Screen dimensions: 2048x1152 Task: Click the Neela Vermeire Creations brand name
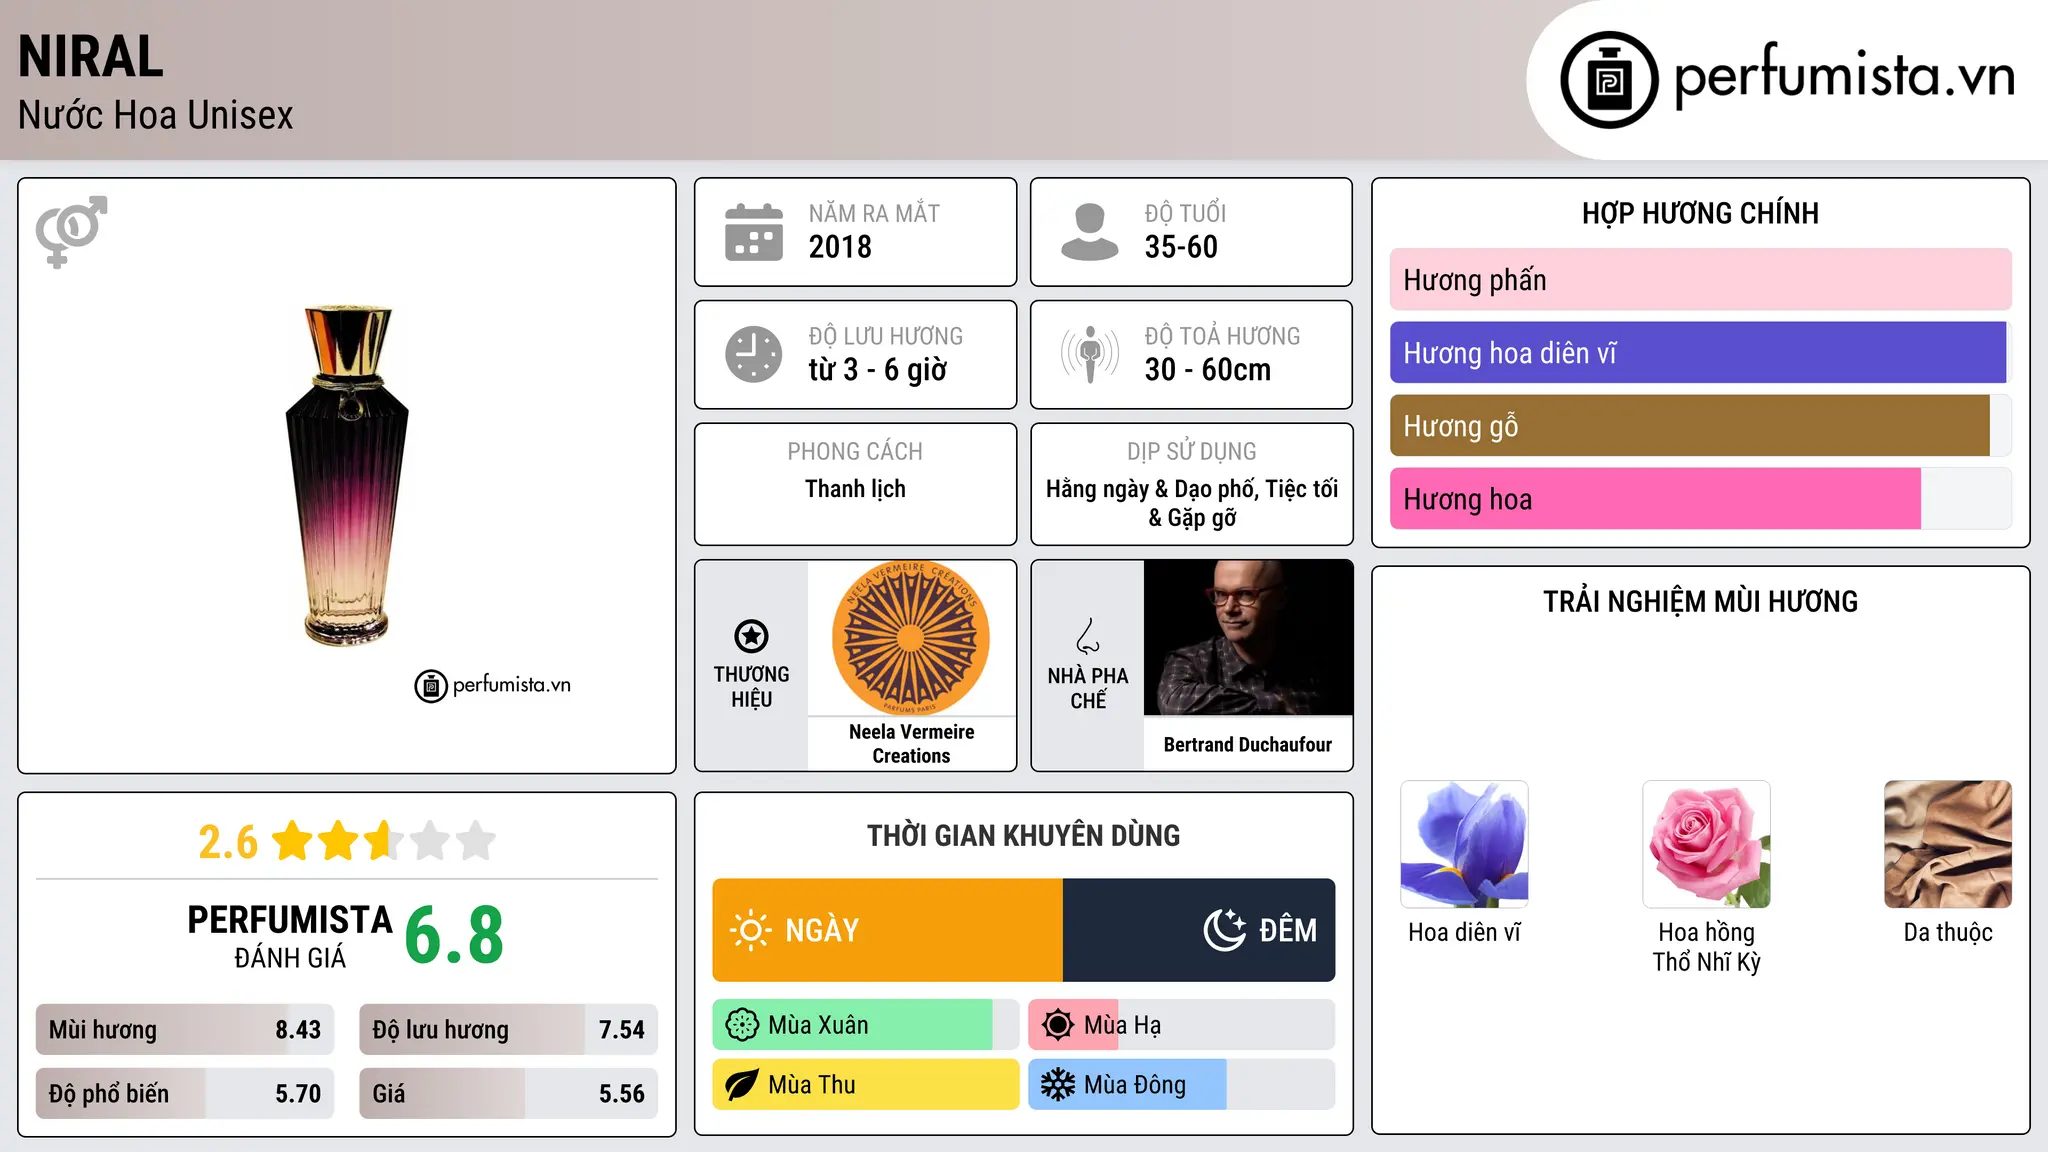911,744
